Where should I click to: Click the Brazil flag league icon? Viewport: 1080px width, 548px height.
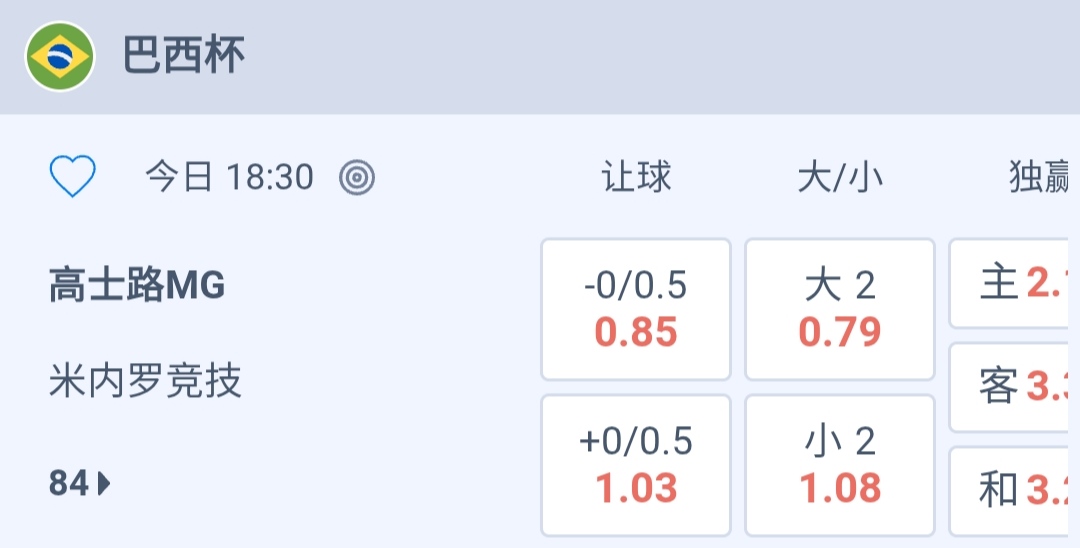tap(60, 57)
